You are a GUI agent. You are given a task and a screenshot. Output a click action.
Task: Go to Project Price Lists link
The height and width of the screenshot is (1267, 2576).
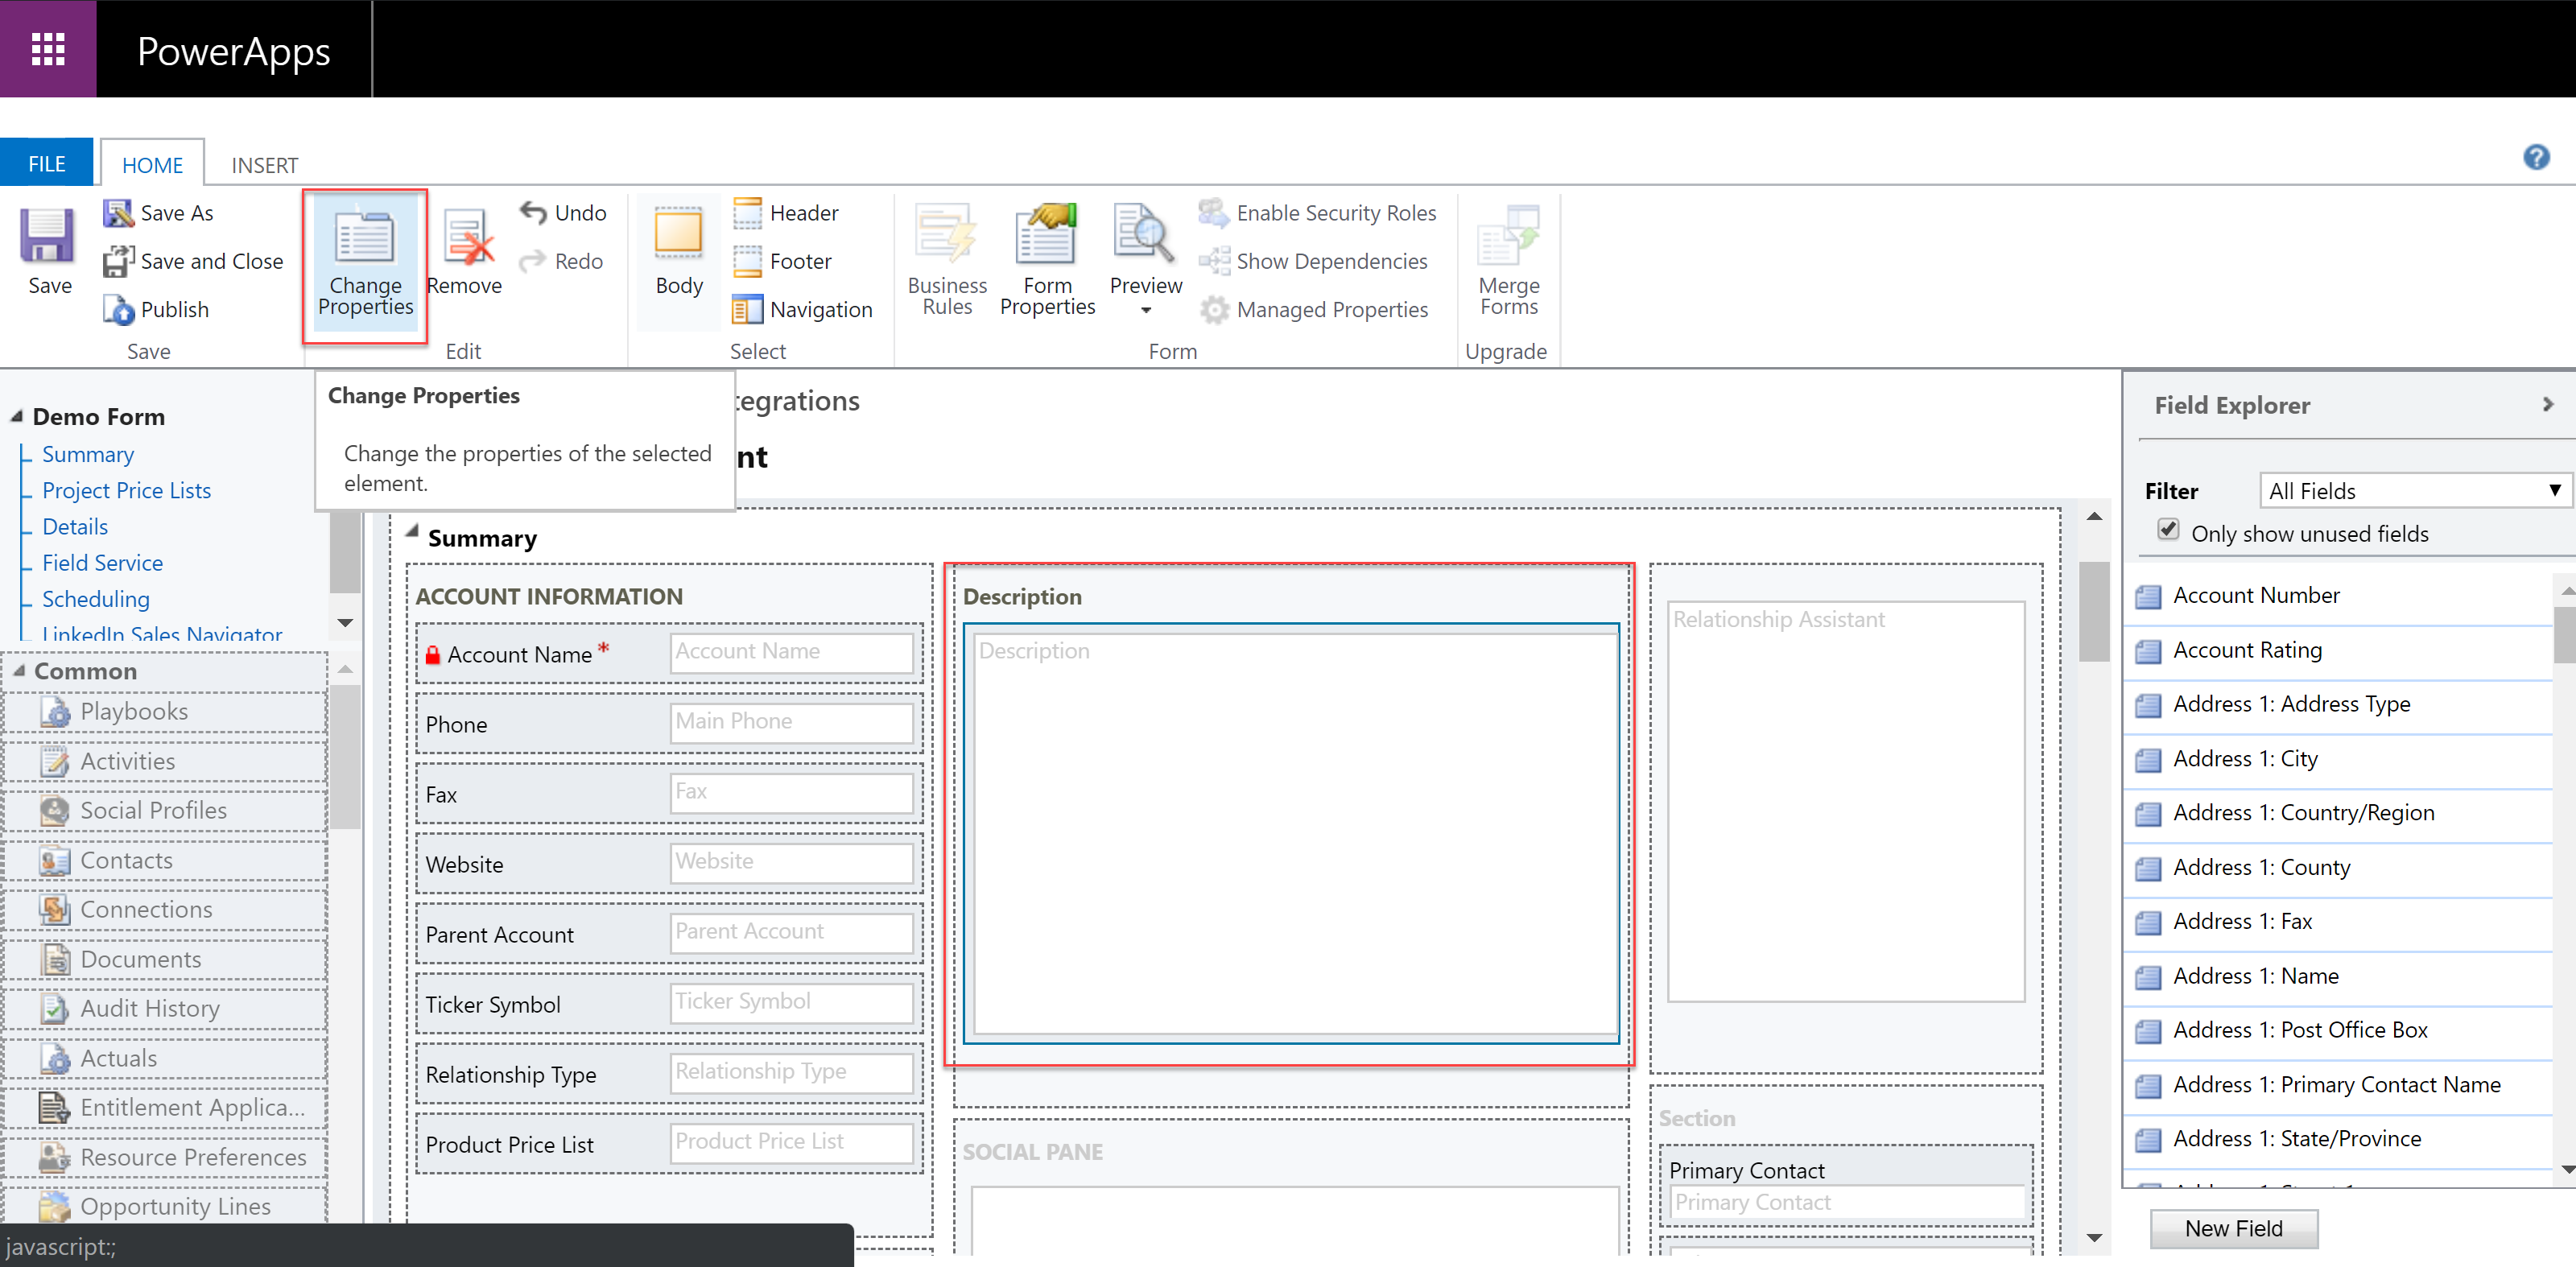pyautogui.click(x=126, y=491)
